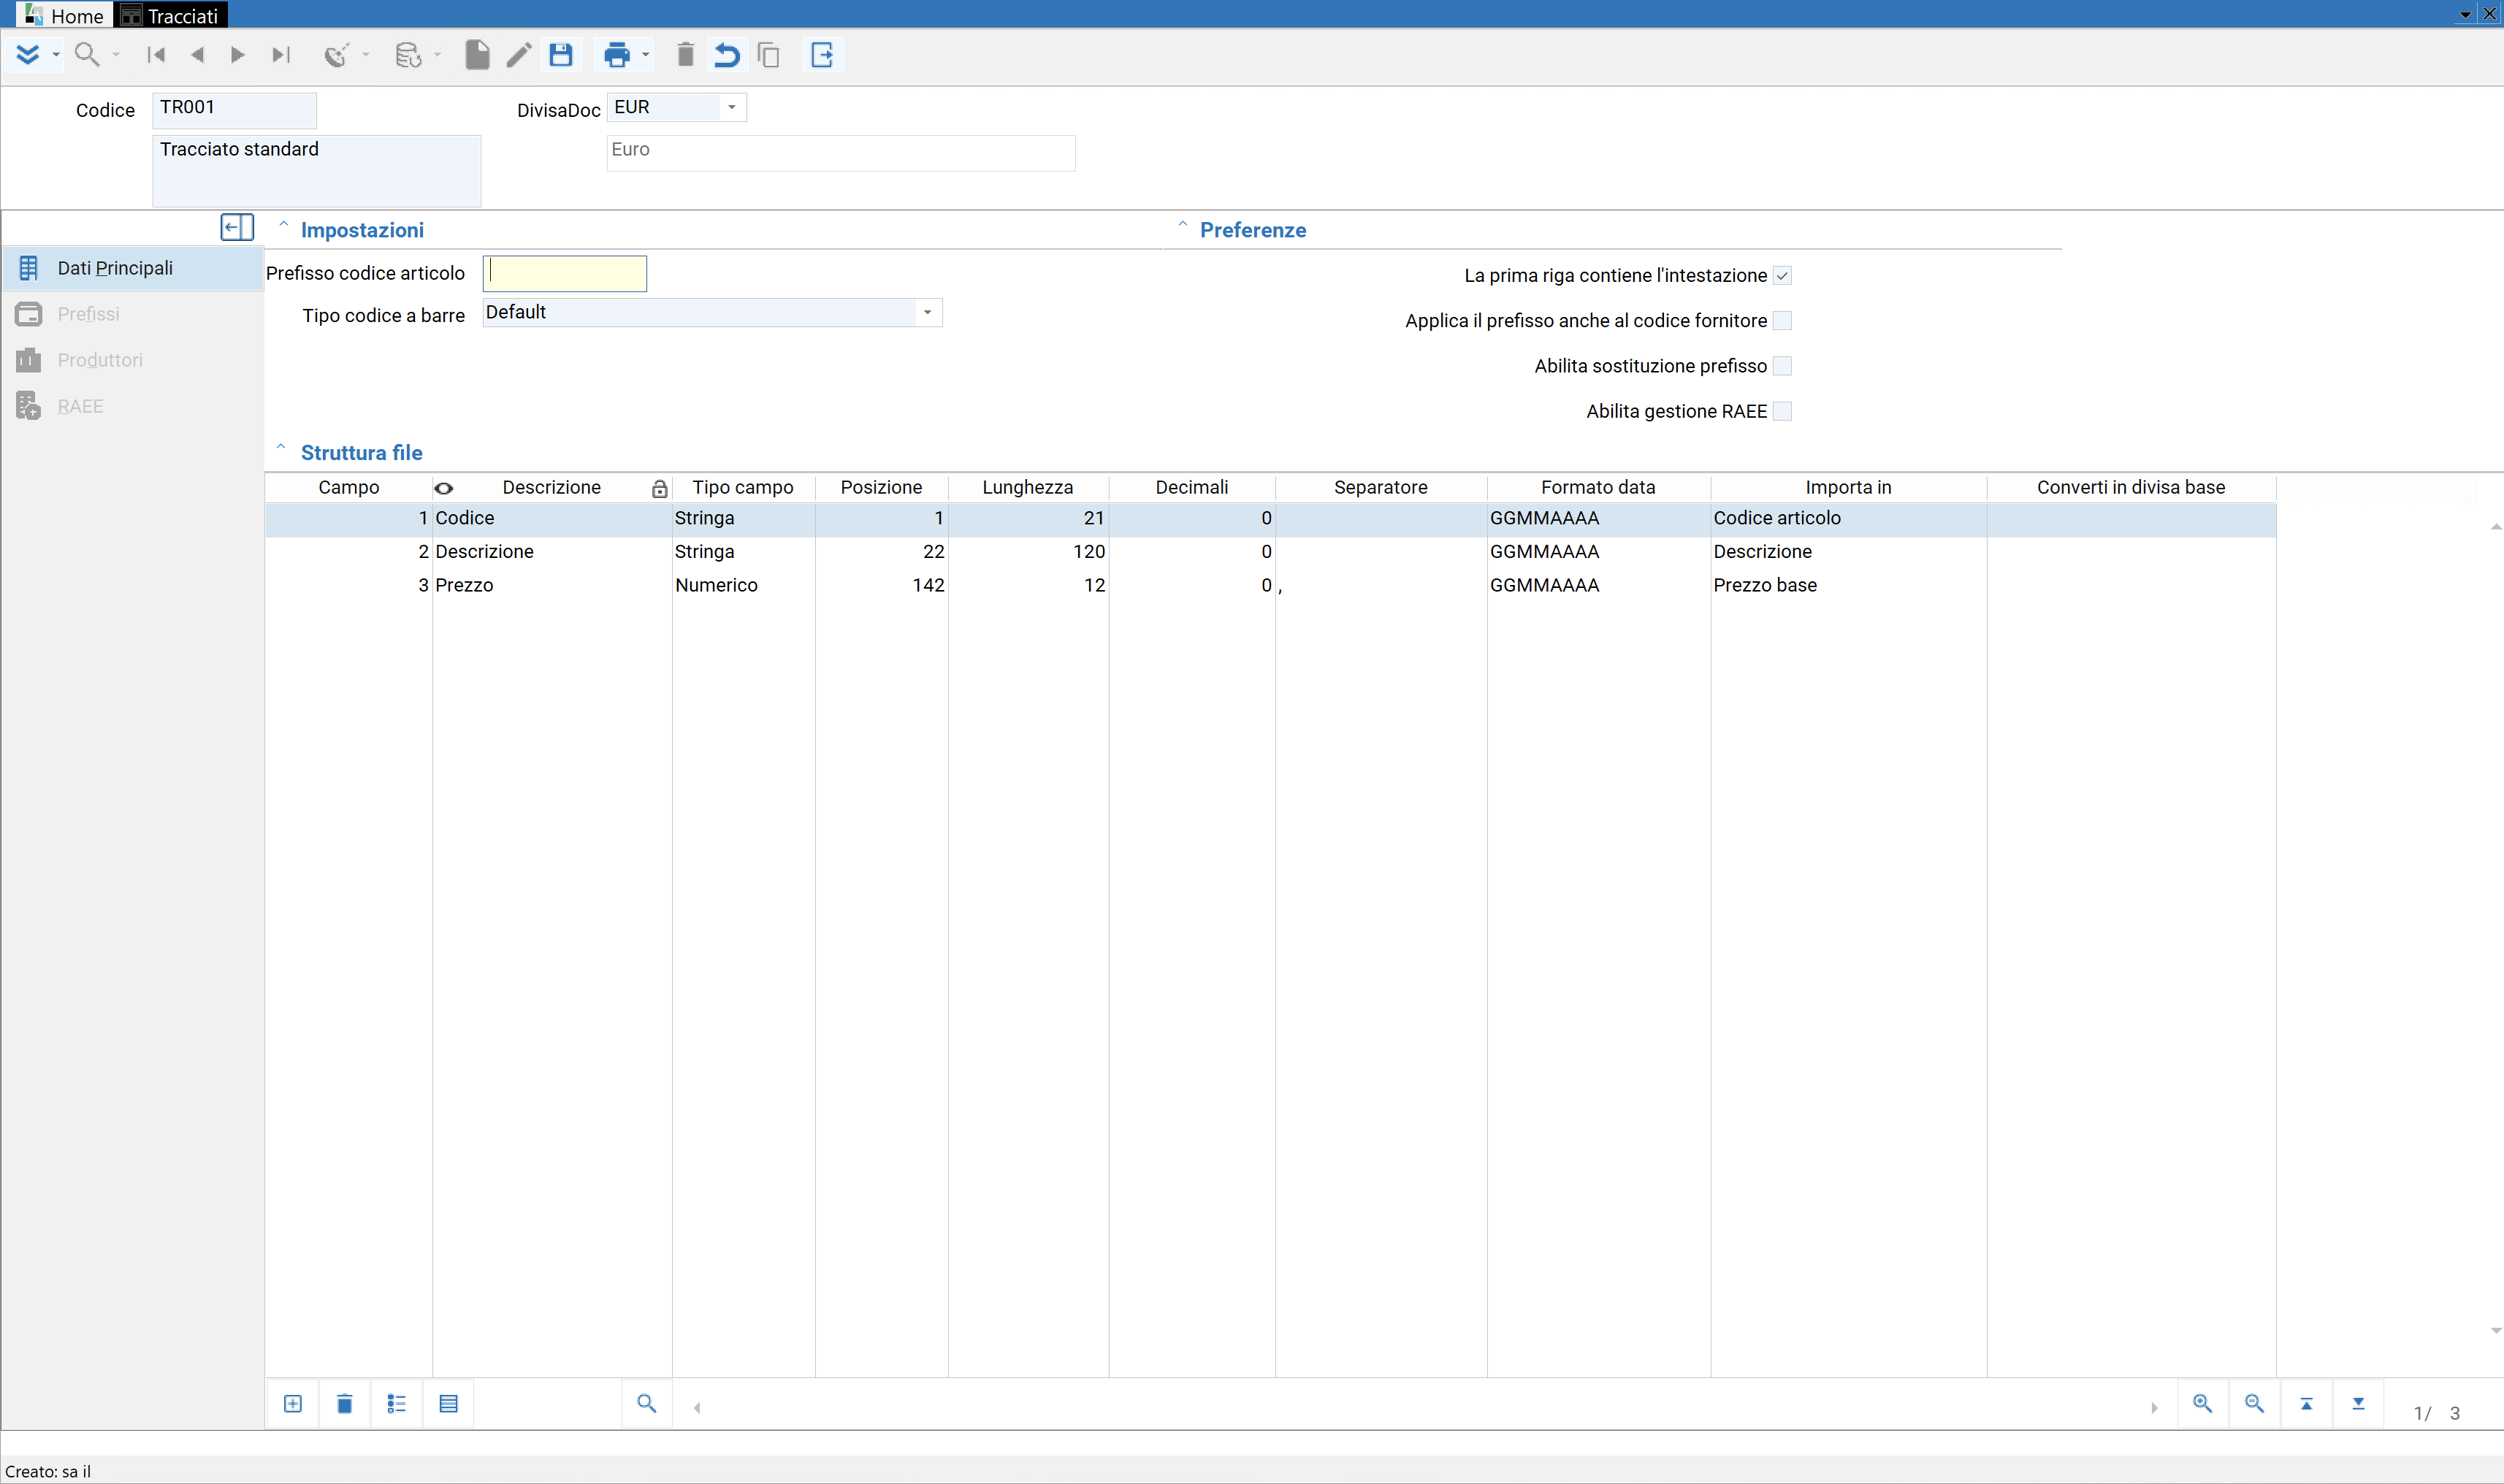Click the database tools icon
The width and height of the screenshot is (2504, 1484).
[x=408, y=55]
